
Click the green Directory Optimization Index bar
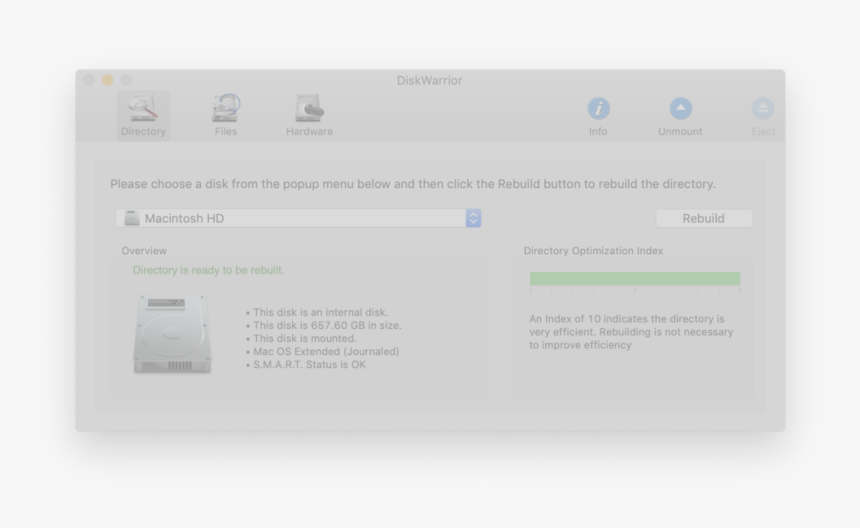click(635, 279)
